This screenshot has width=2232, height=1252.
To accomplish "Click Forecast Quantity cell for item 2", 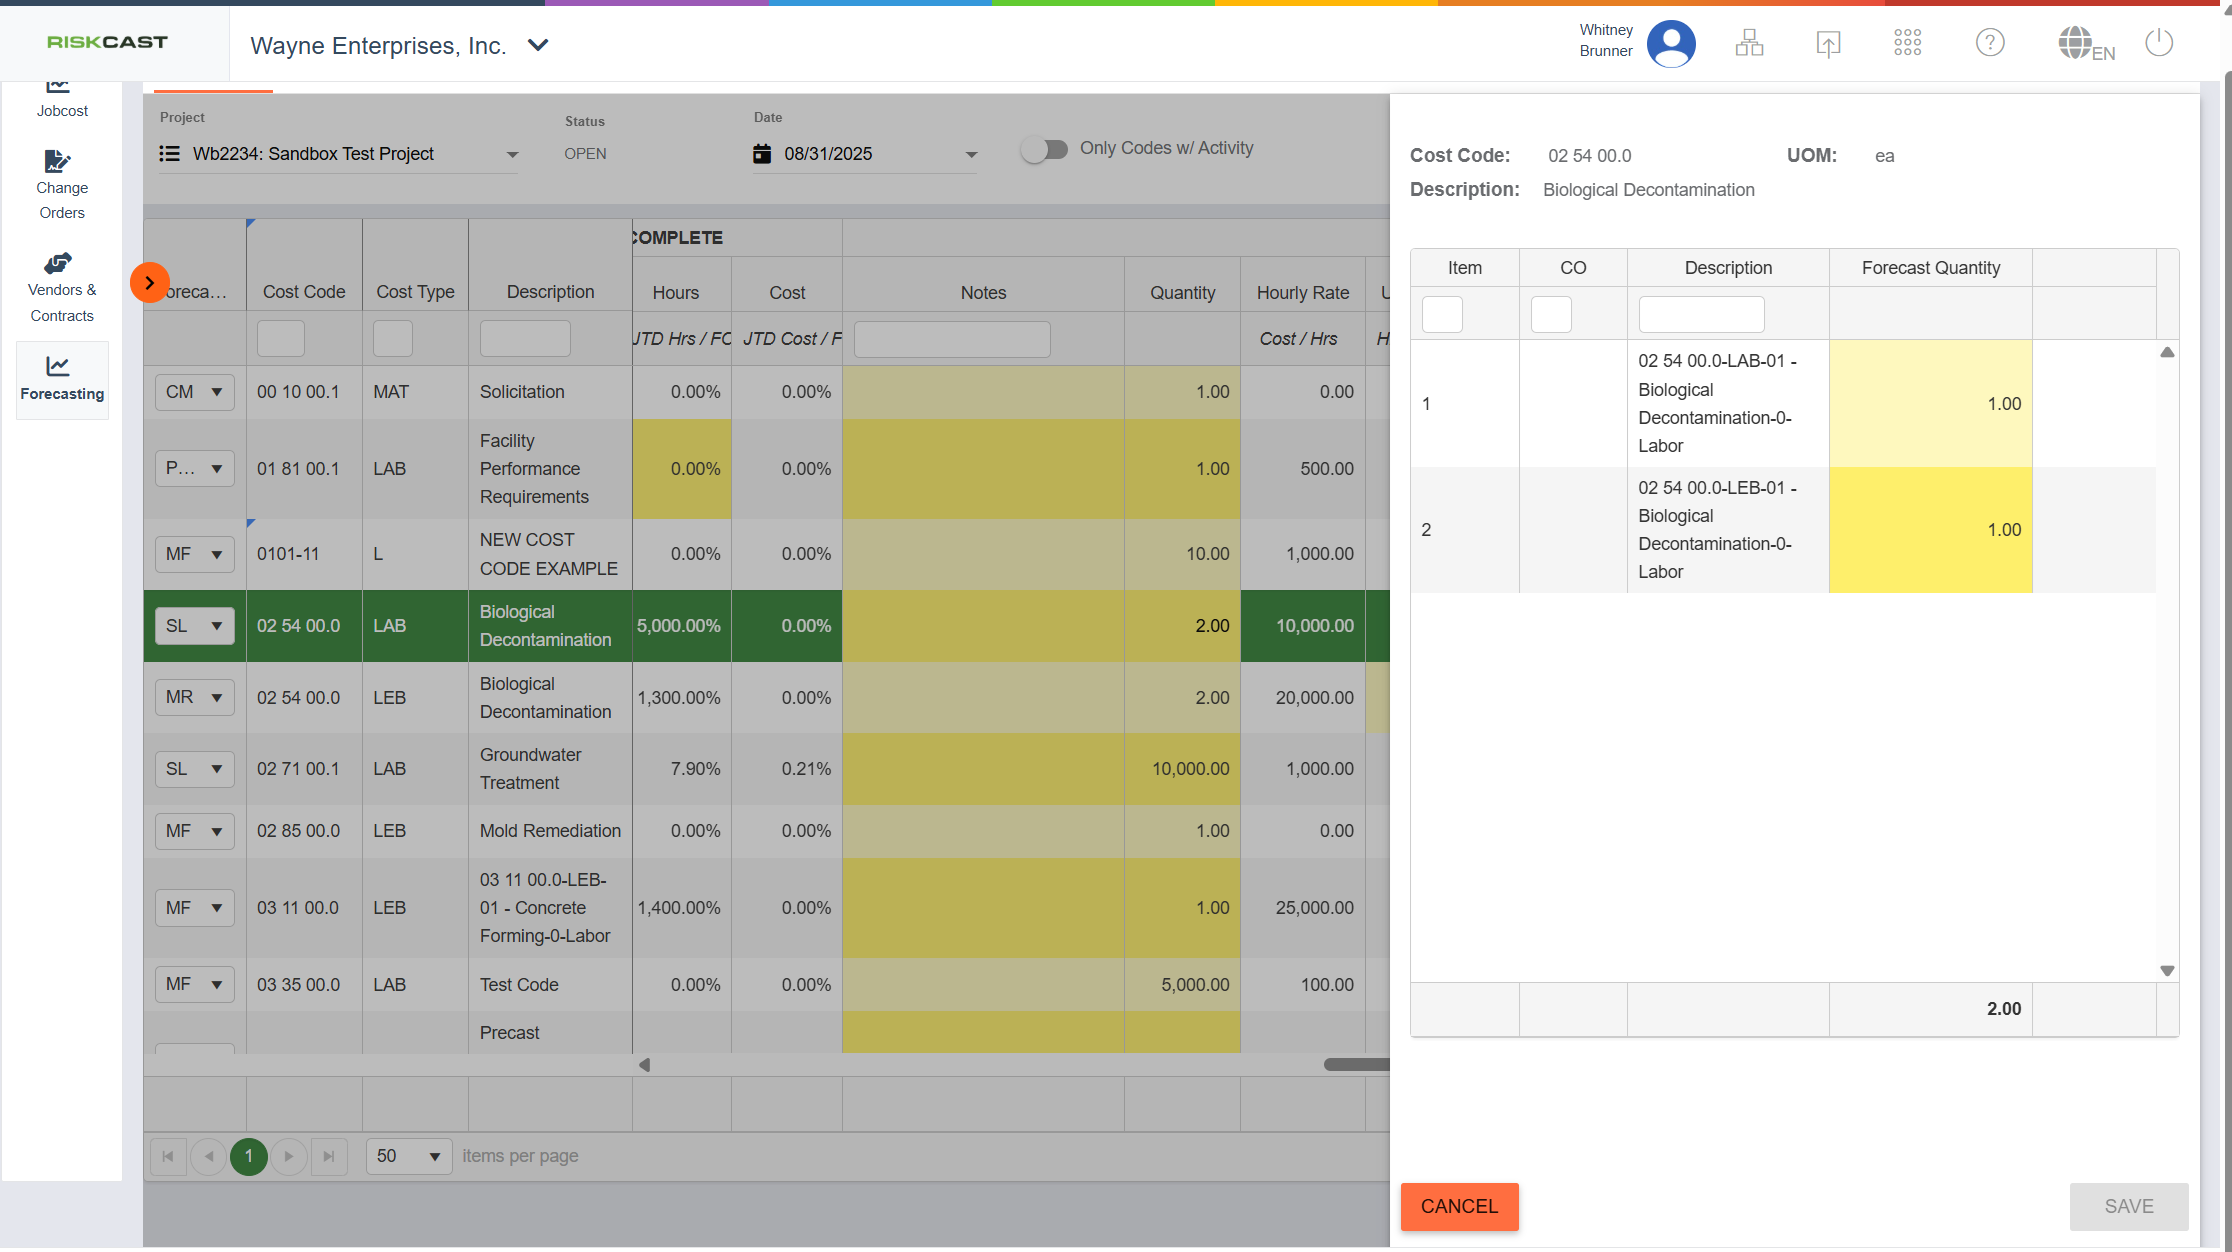I will [x=1930, y=530].
